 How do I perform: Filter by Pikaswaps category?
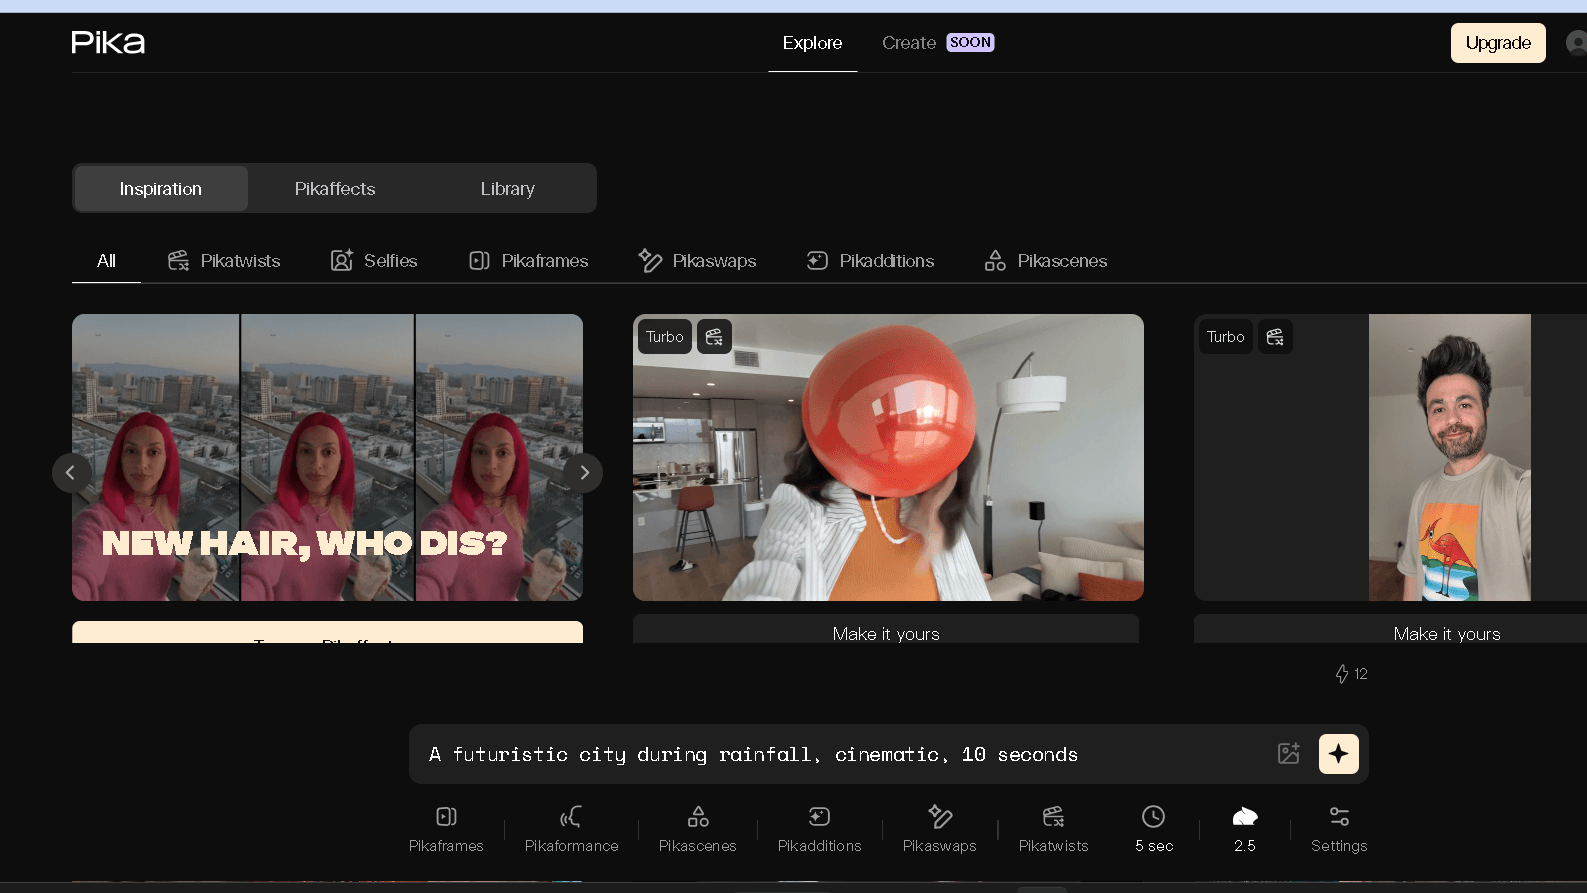point(697,261)
